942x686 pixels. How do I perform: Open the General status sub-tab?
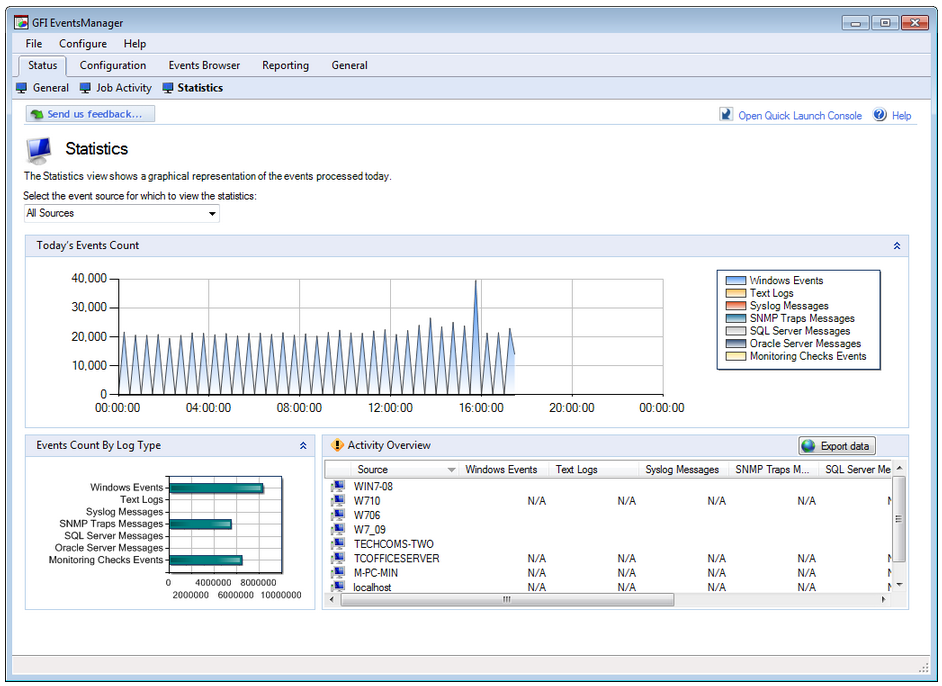coord(51,88)
